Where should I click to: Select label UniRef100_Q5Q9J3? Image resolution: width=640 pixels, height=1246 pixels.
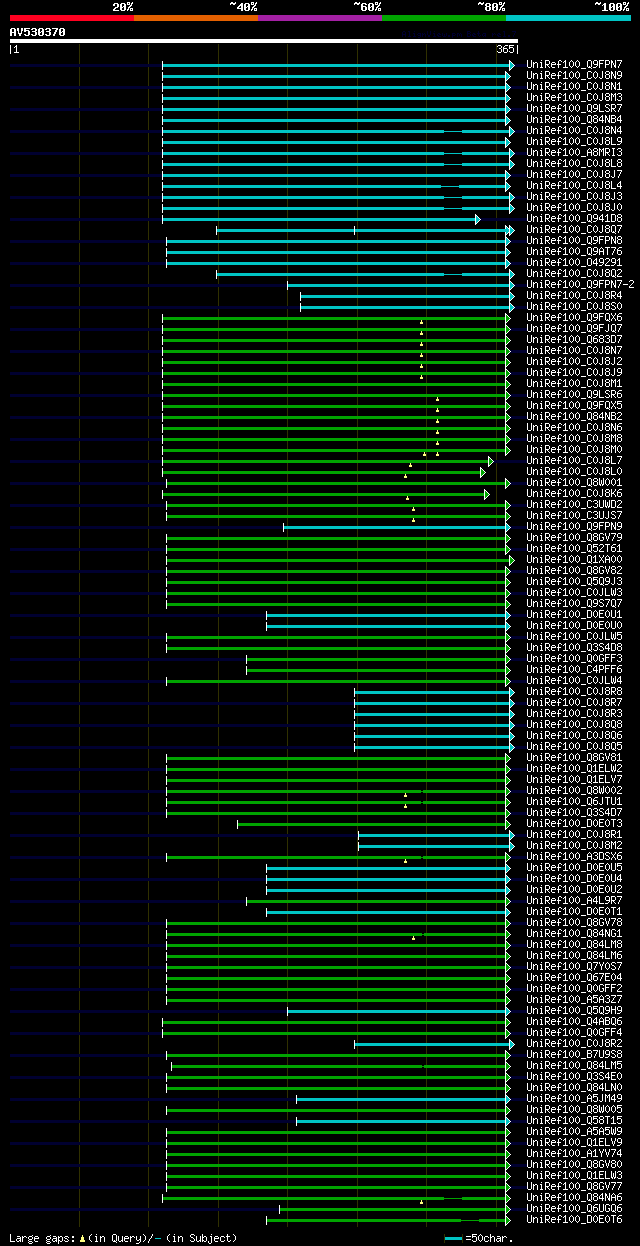click(x=574, y=582)
